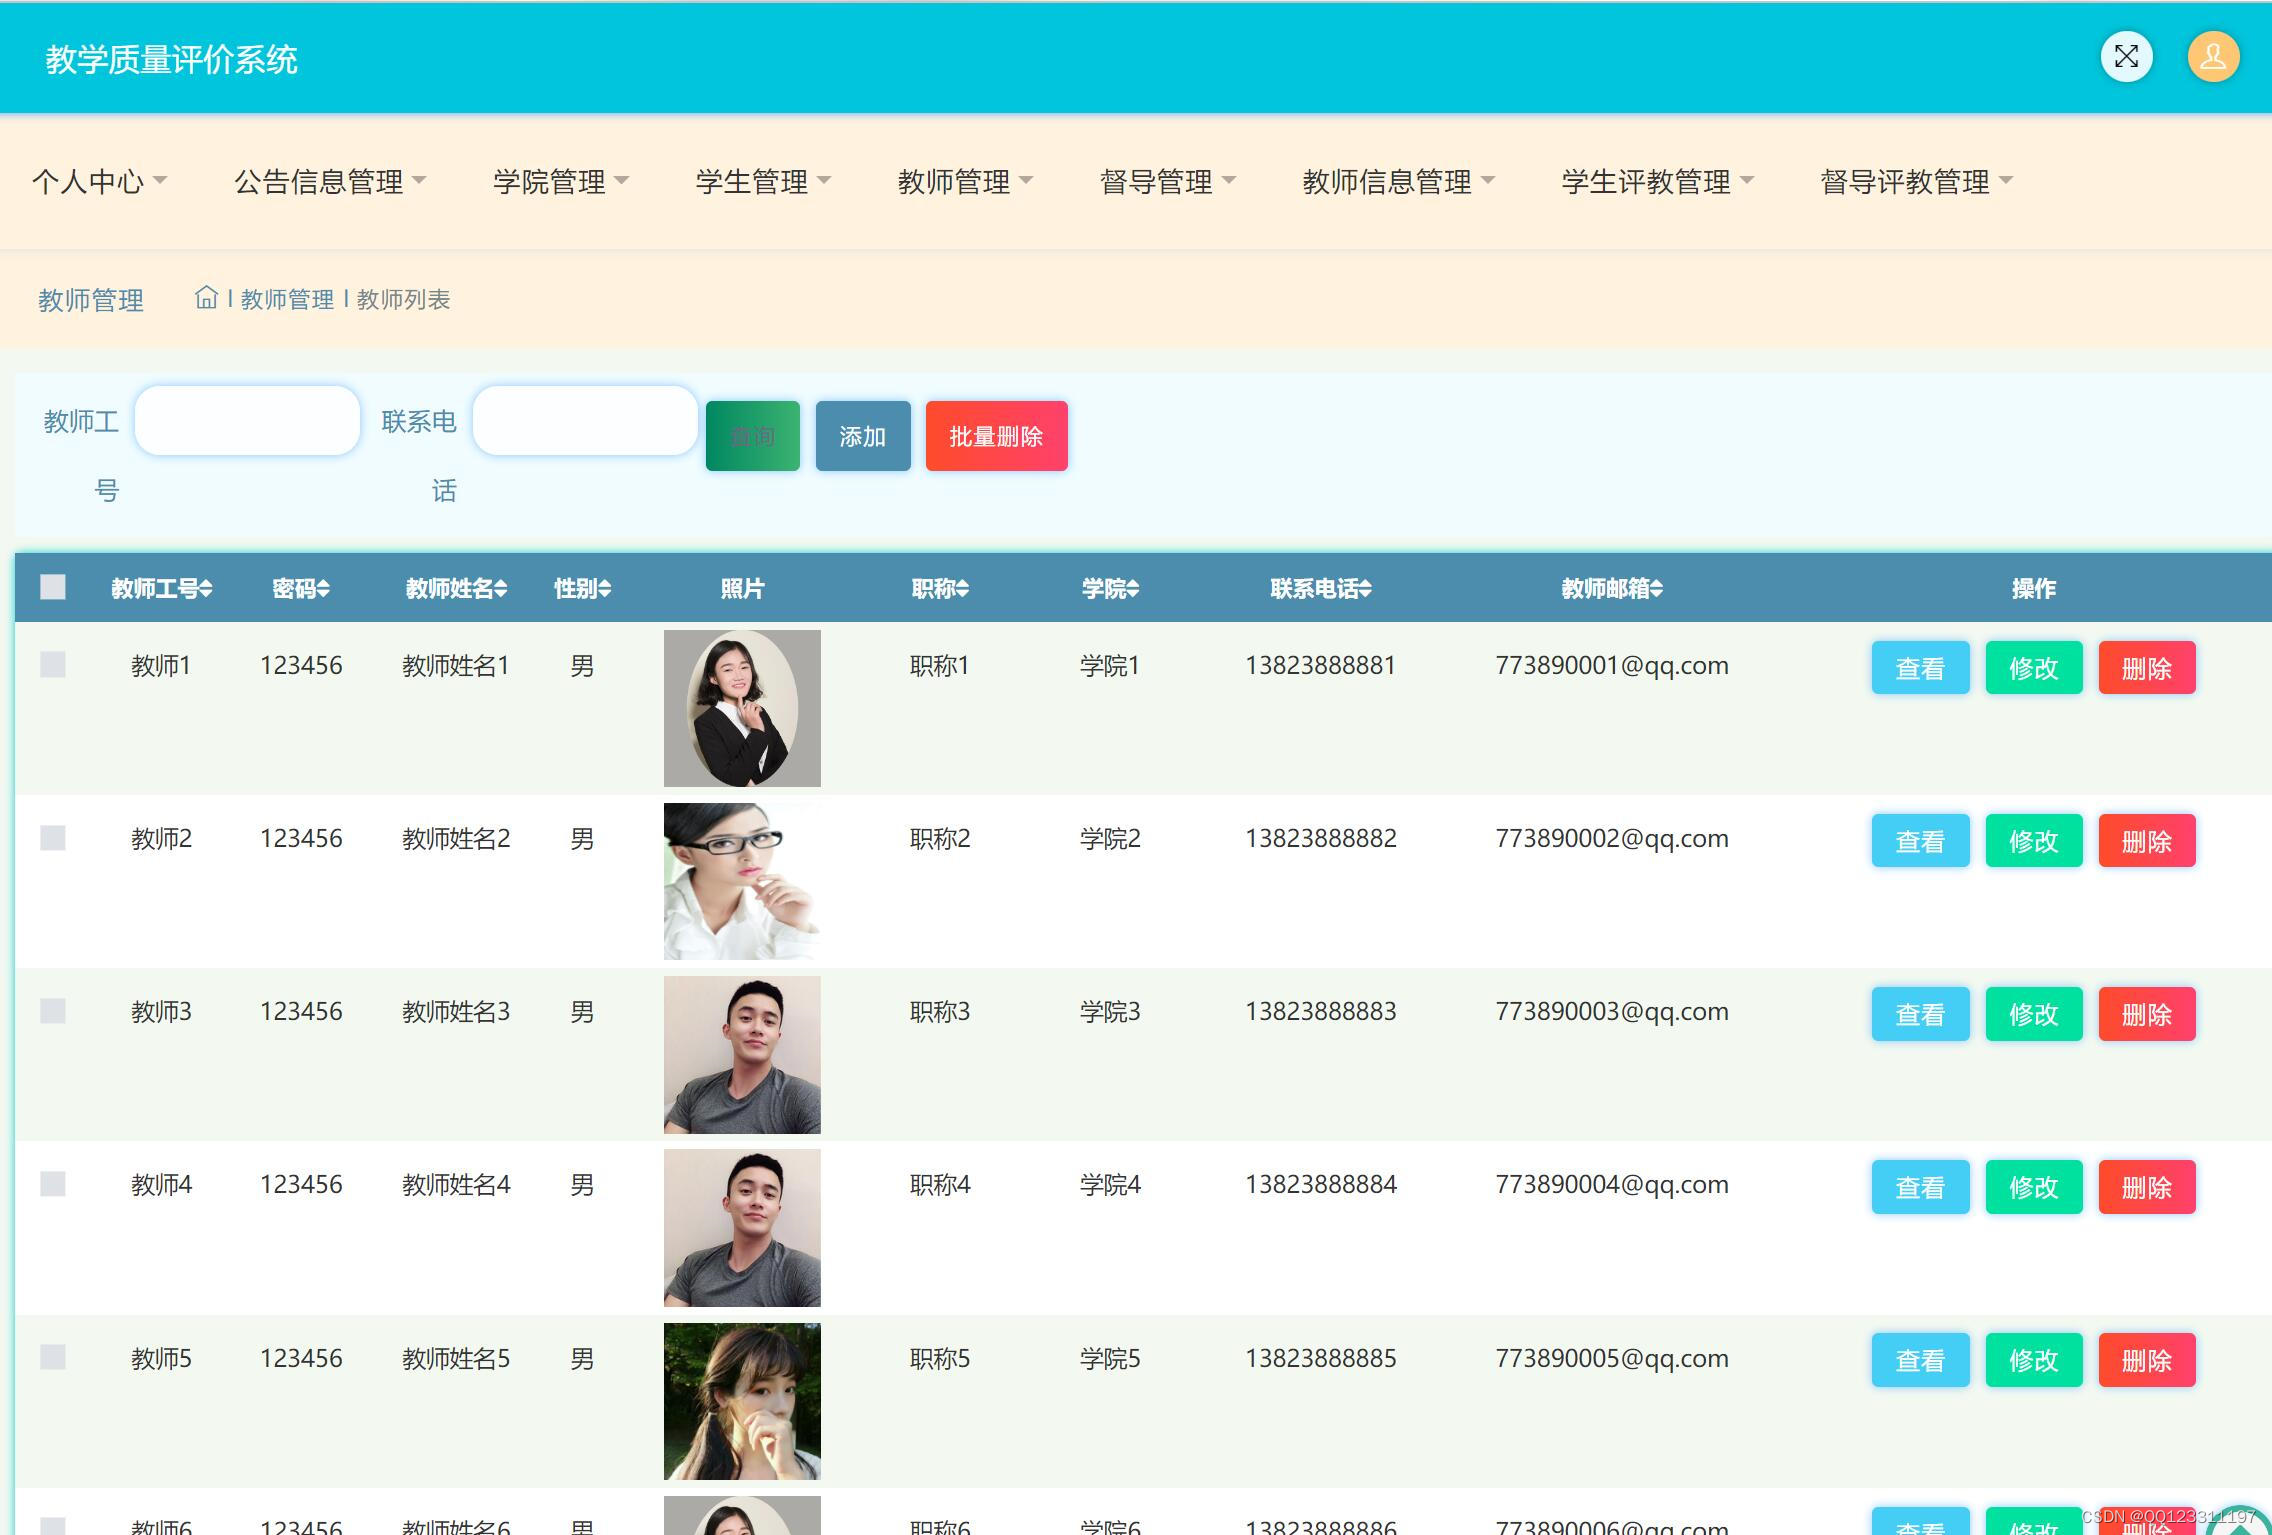This screenshot has width=2272, height=1535.
Task: Expand the 公告信息管理 dropdown menu
Action: click(330, 182)
